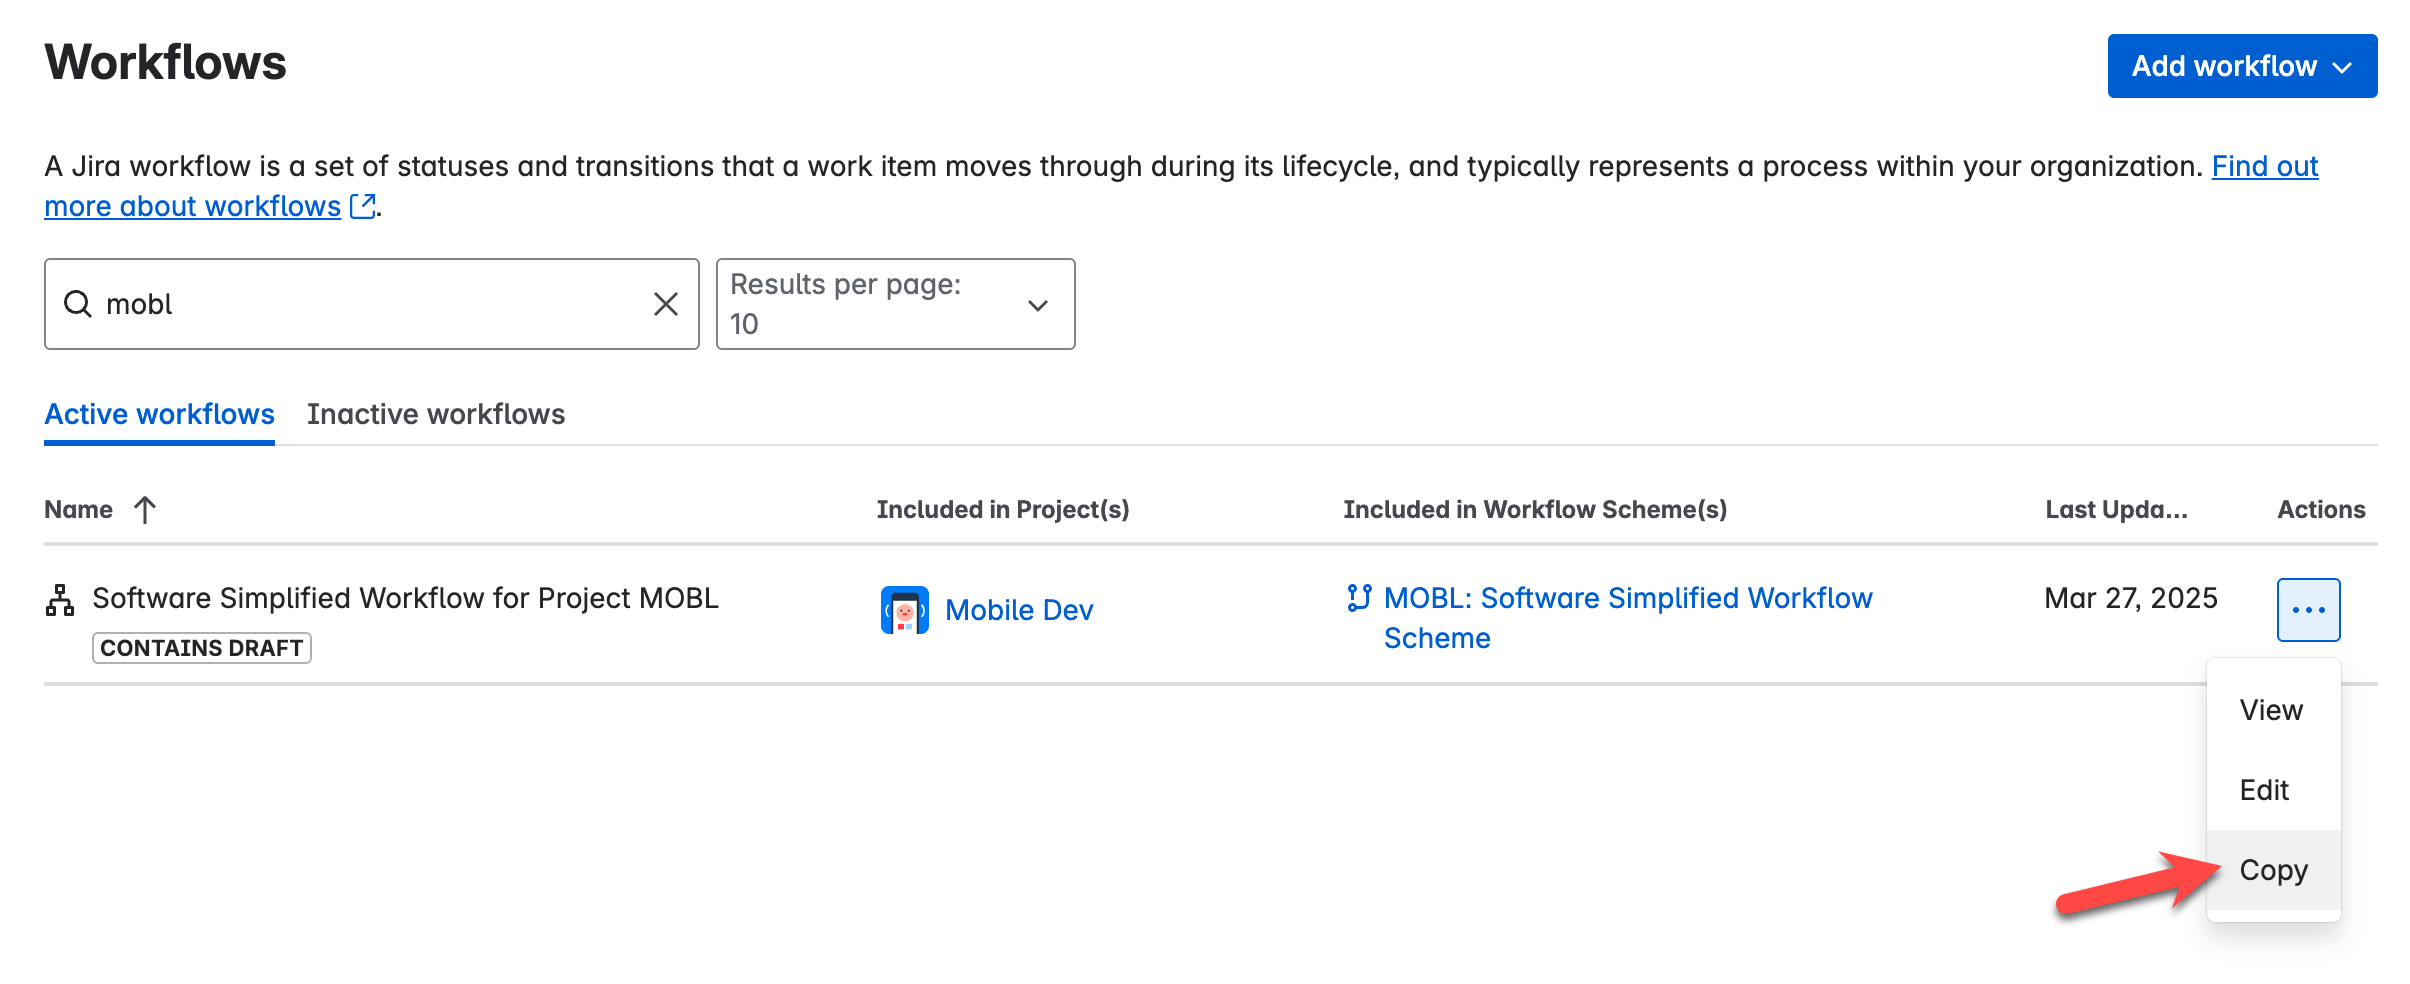The image size is (2410, 984).
Task: Click the sort arrow next to Name column
Action: click(x=146, y=509)
